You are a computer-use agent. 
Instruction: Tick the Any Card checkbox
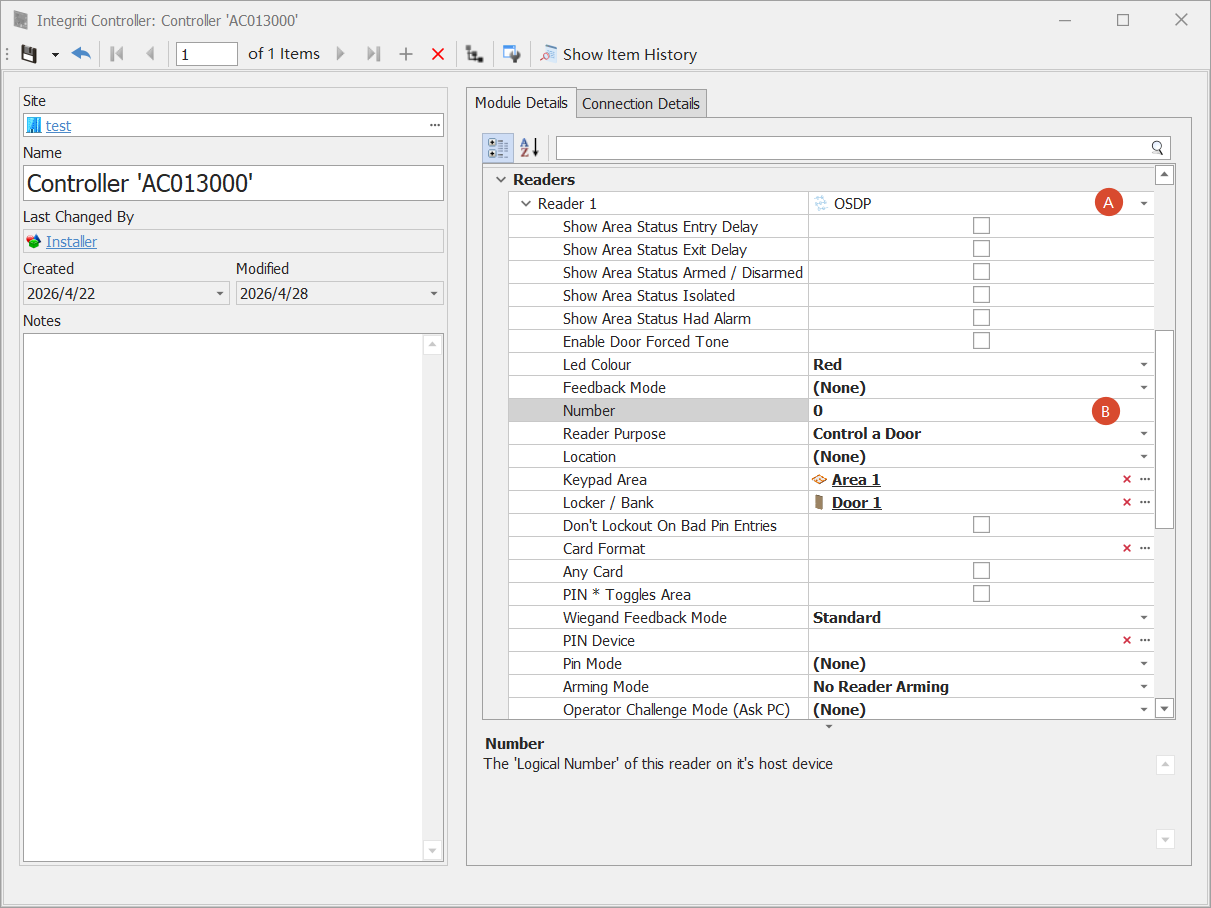coord(981,571)
